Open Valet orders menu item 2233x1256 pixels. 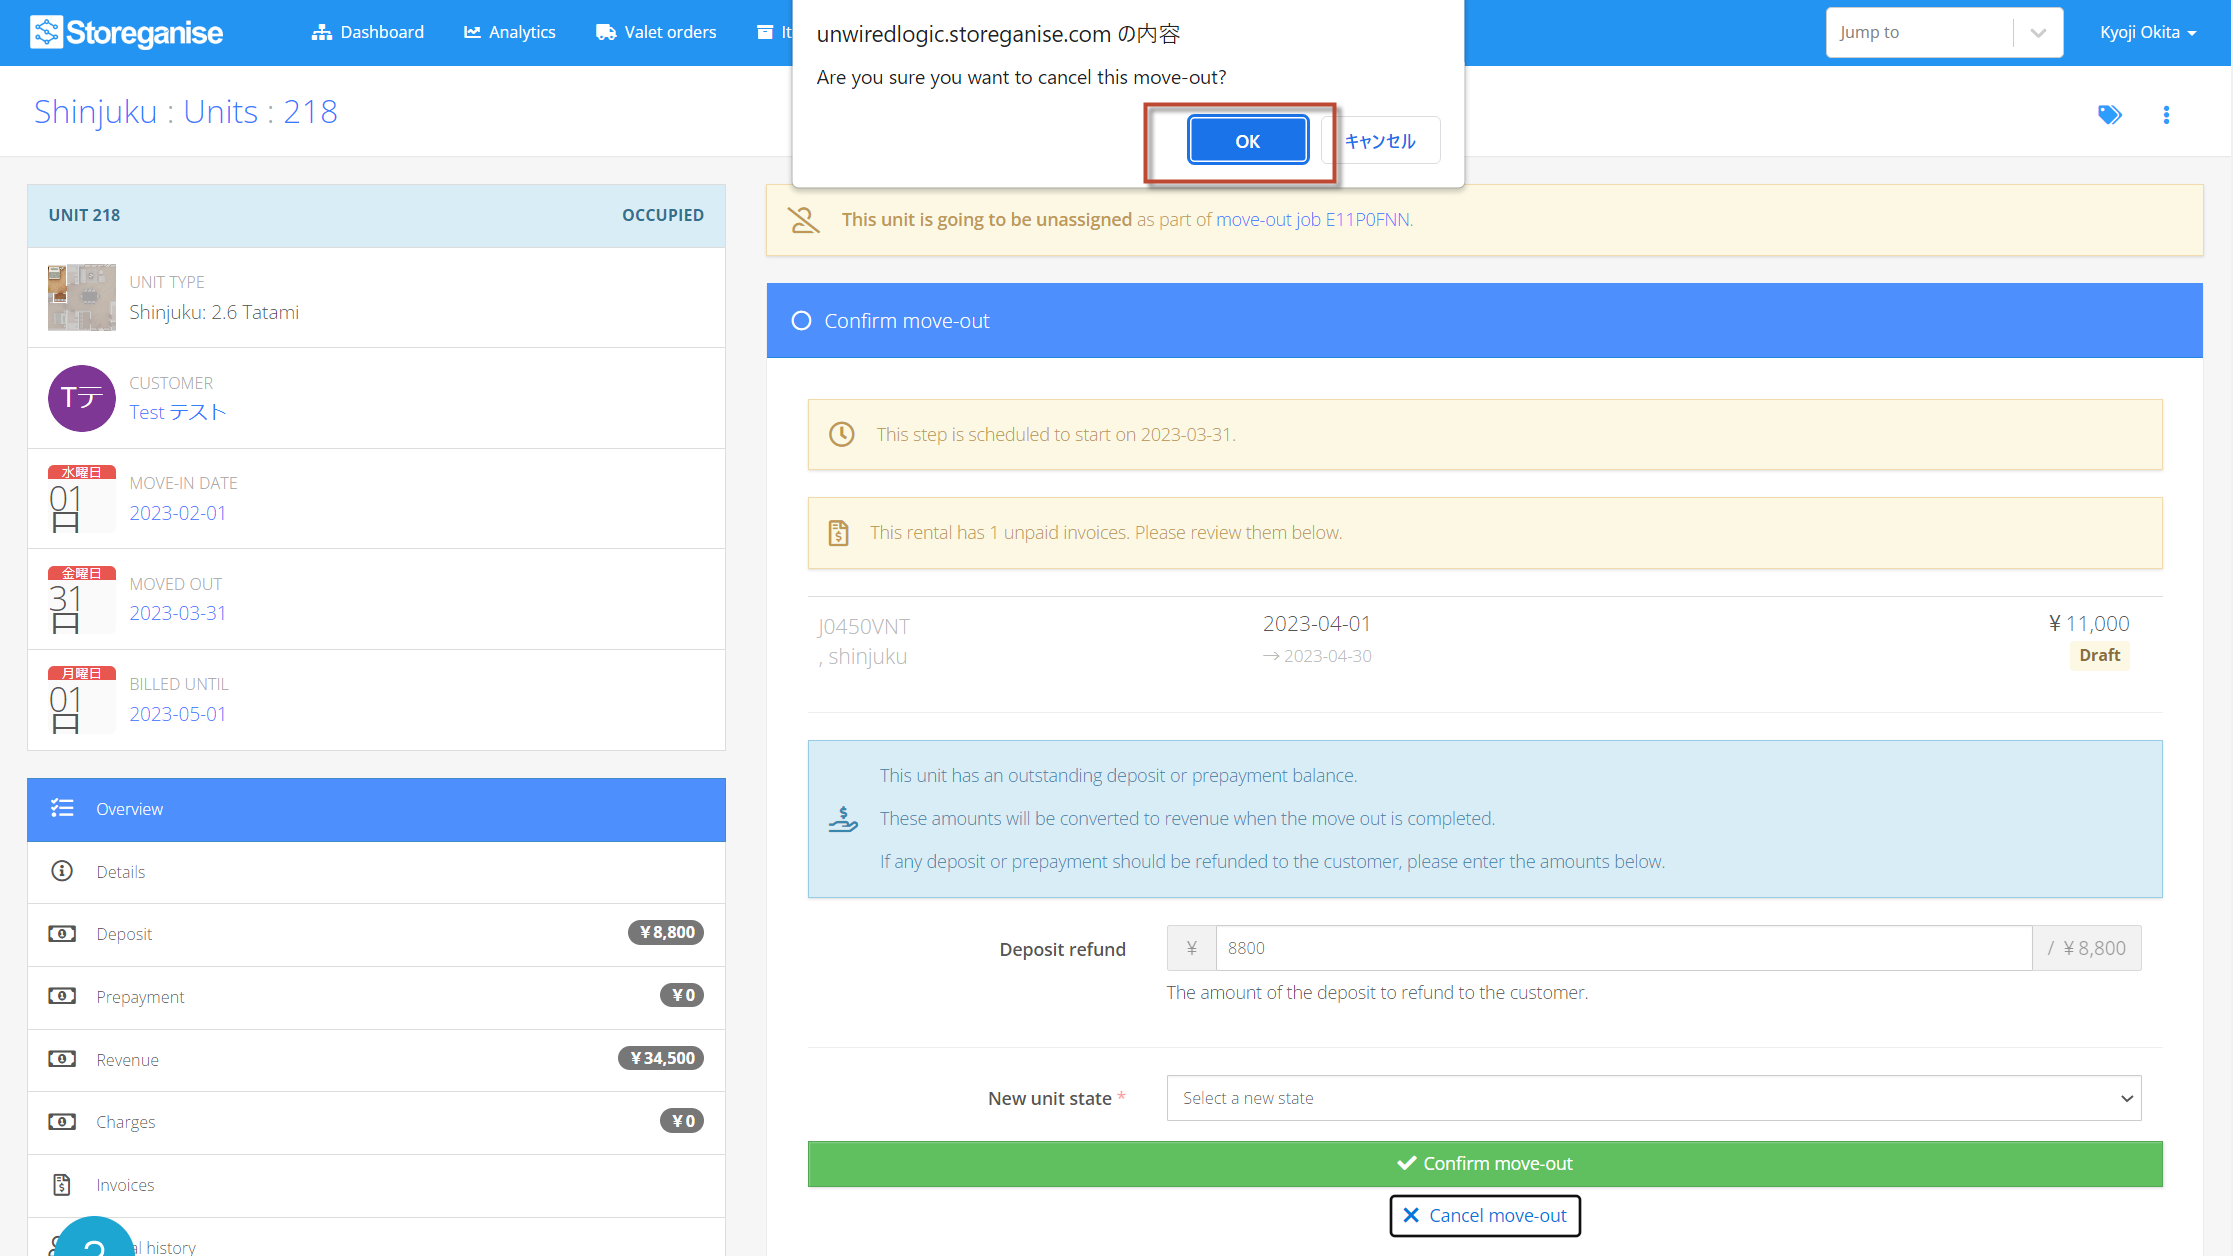[656, 32]
